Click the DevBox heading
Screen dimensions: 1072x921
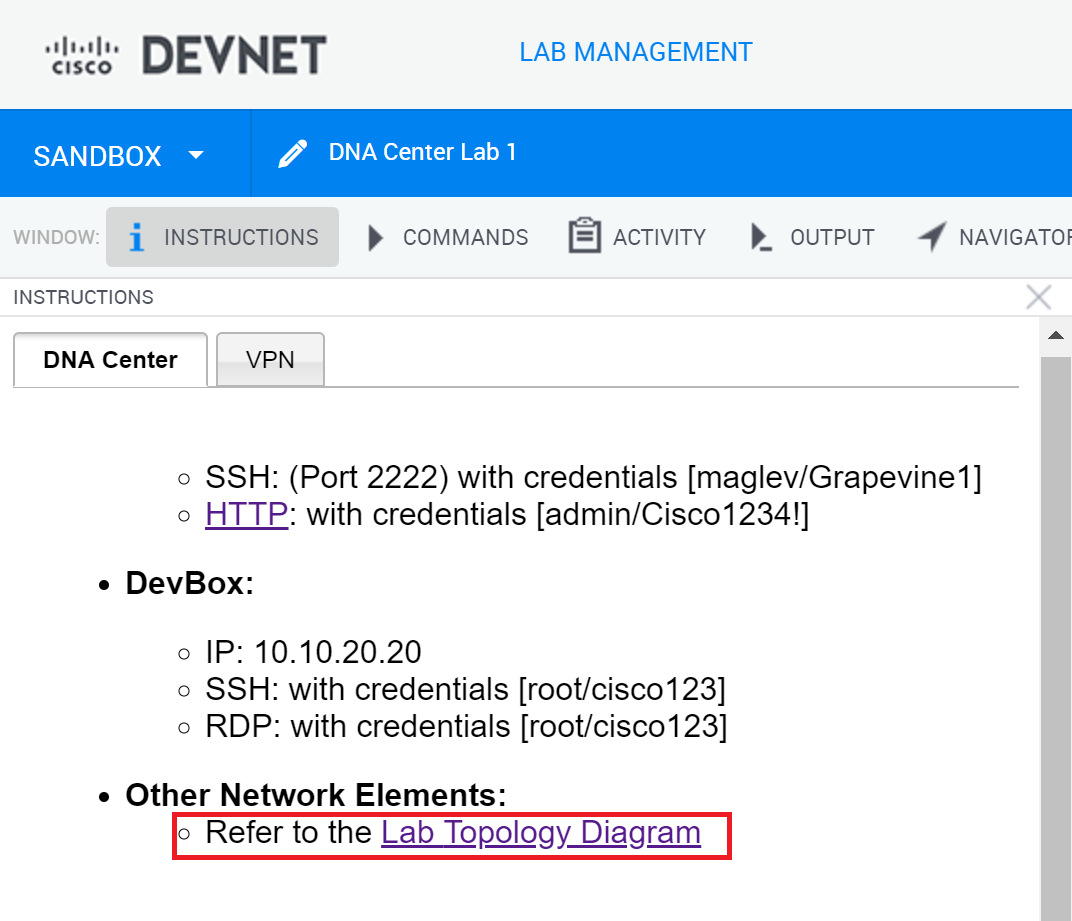(x=189, y=583)
